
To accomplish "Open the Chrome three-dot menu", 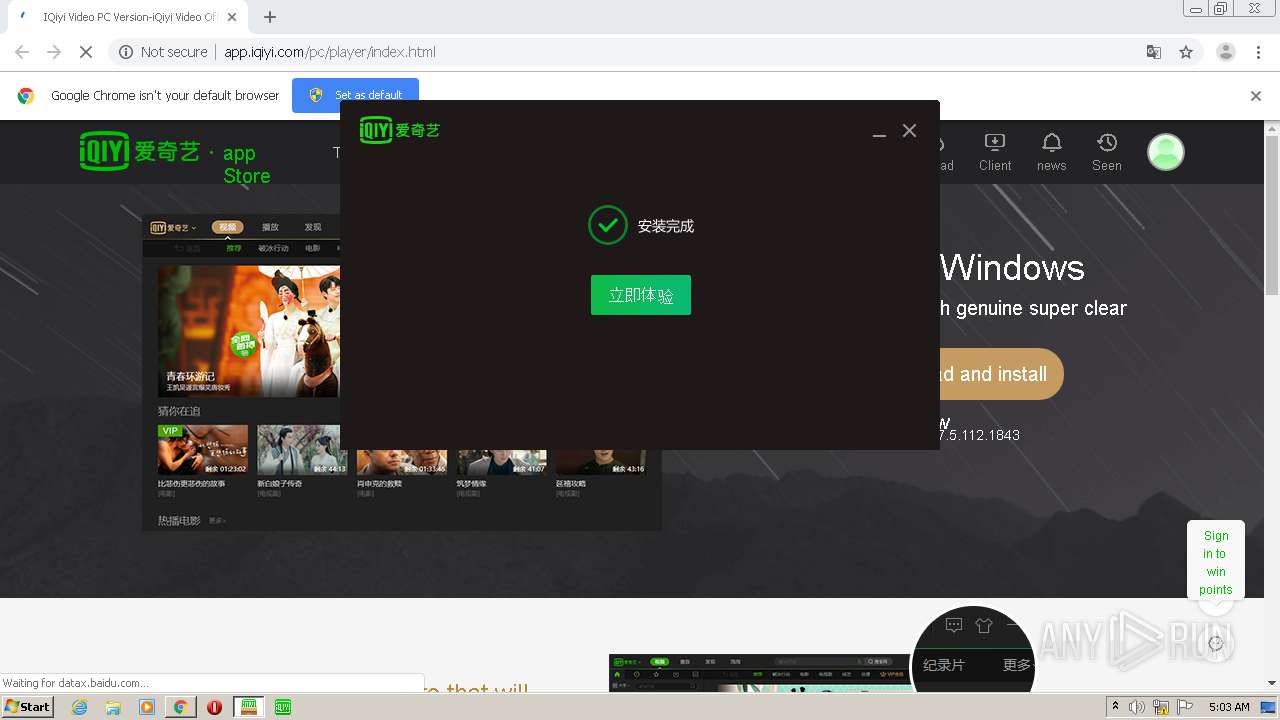I will click(x=1258, y=52).
